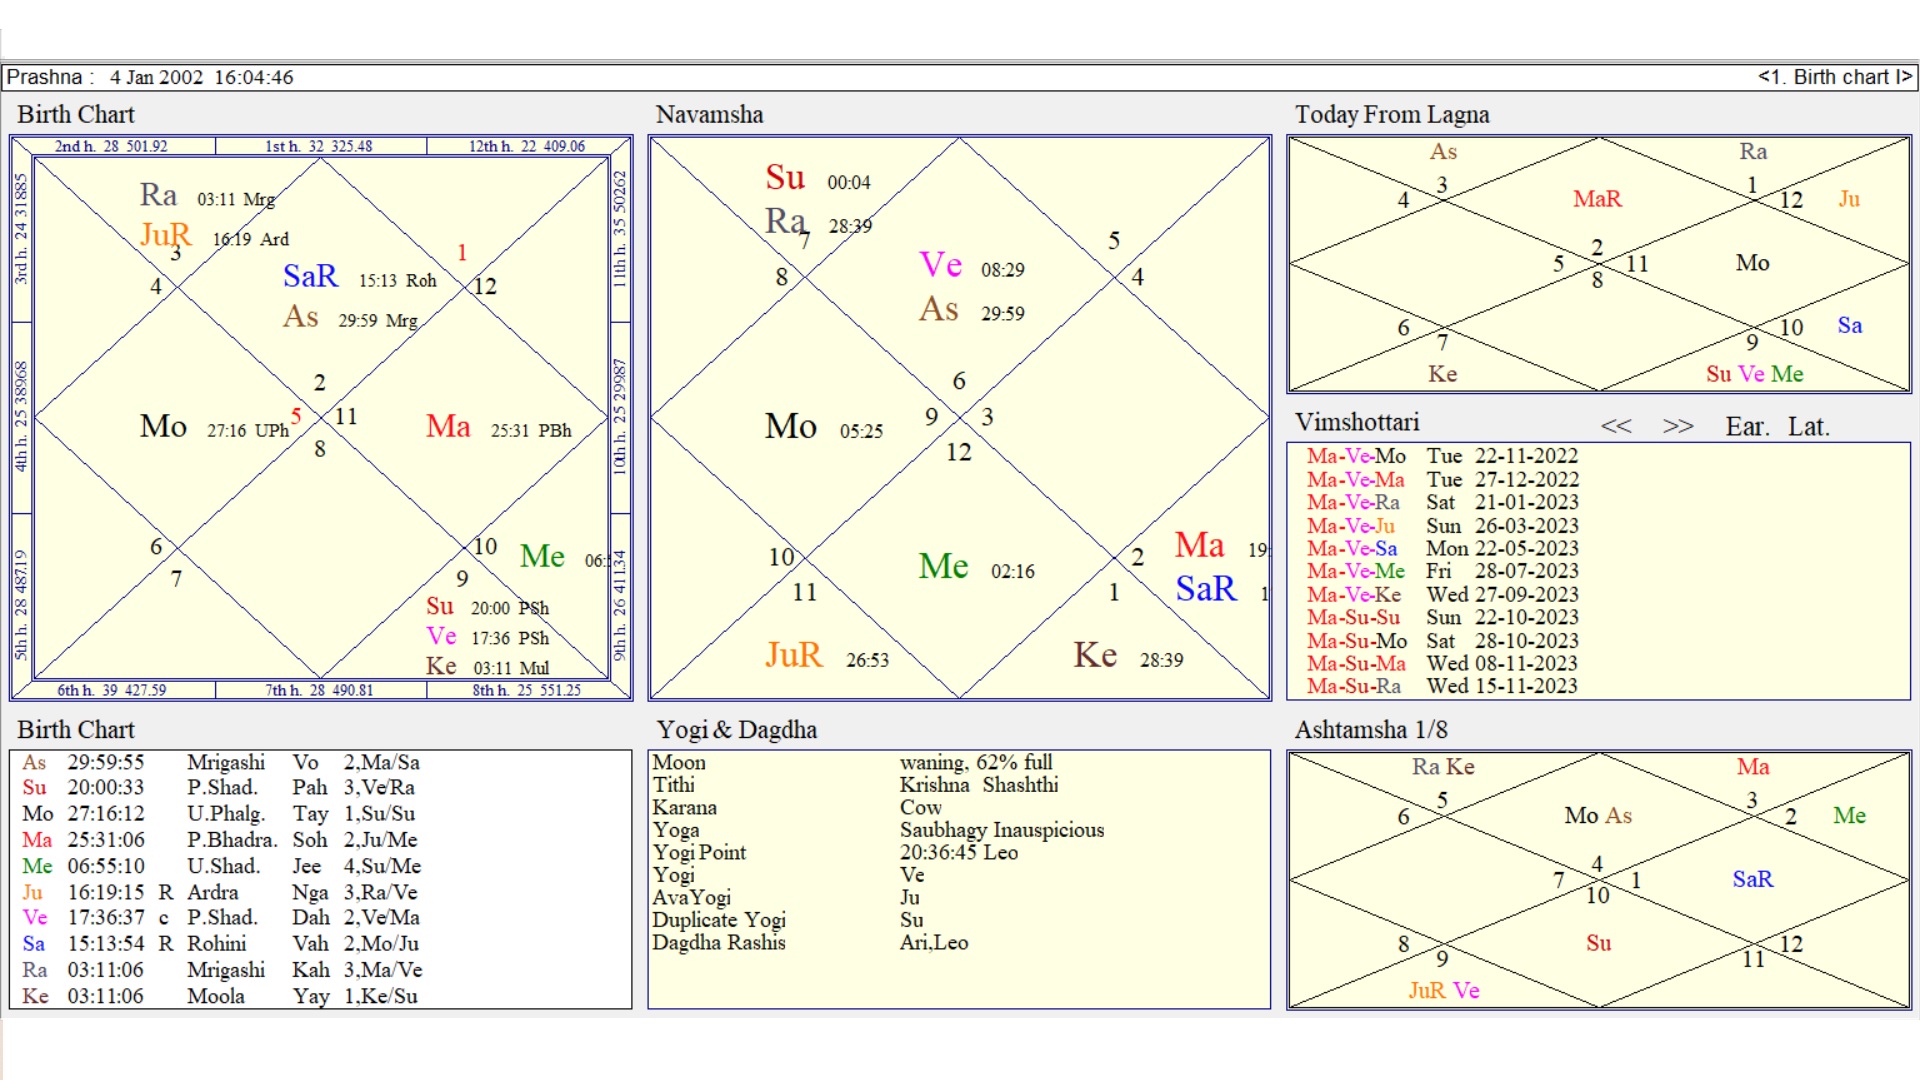The image size is (1920, 1080).
Task: Select the Ma-Ve-Me dasha row
Action: tap(1442, 571)
